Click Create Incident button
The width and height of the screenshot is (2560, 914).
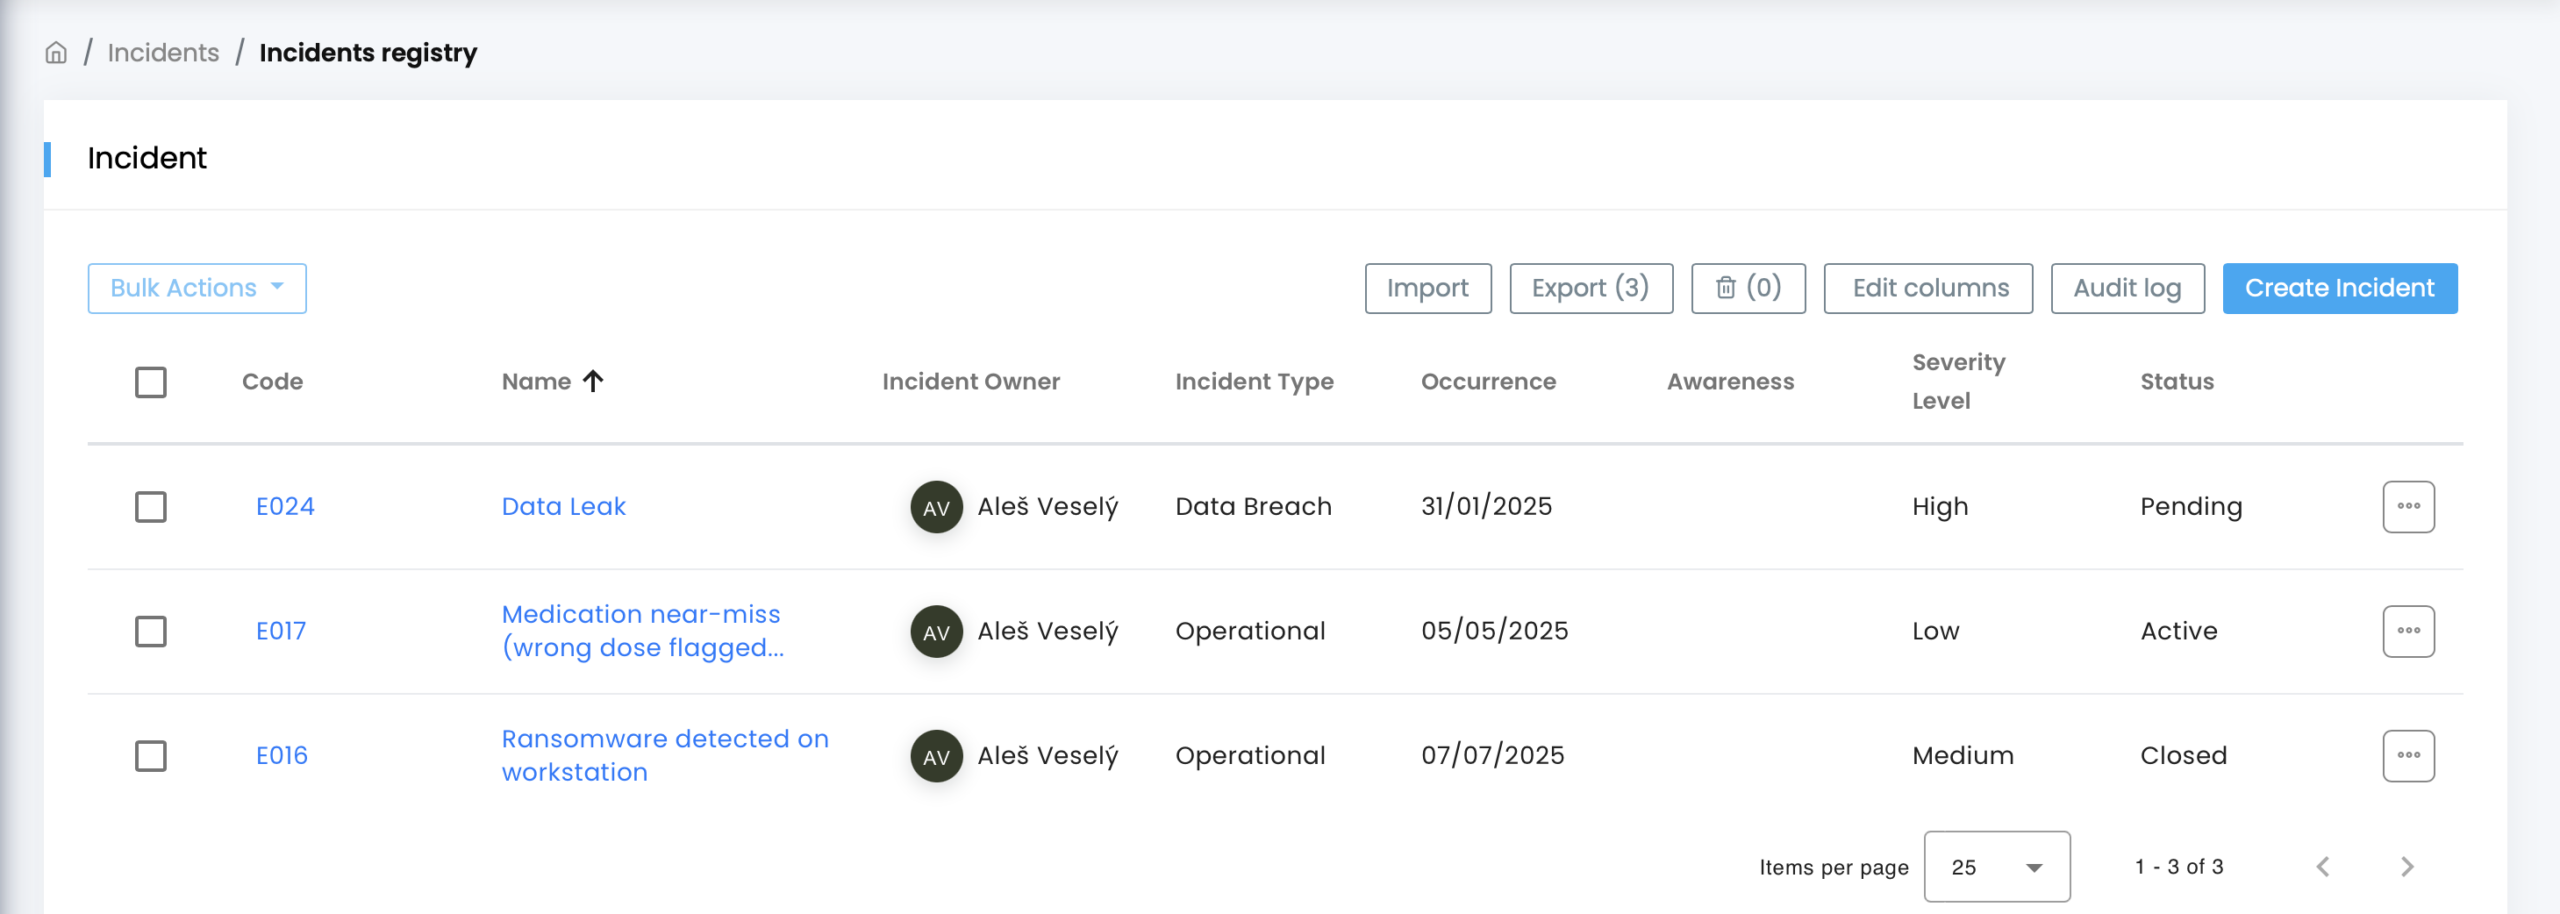[x=2340, y=288]
